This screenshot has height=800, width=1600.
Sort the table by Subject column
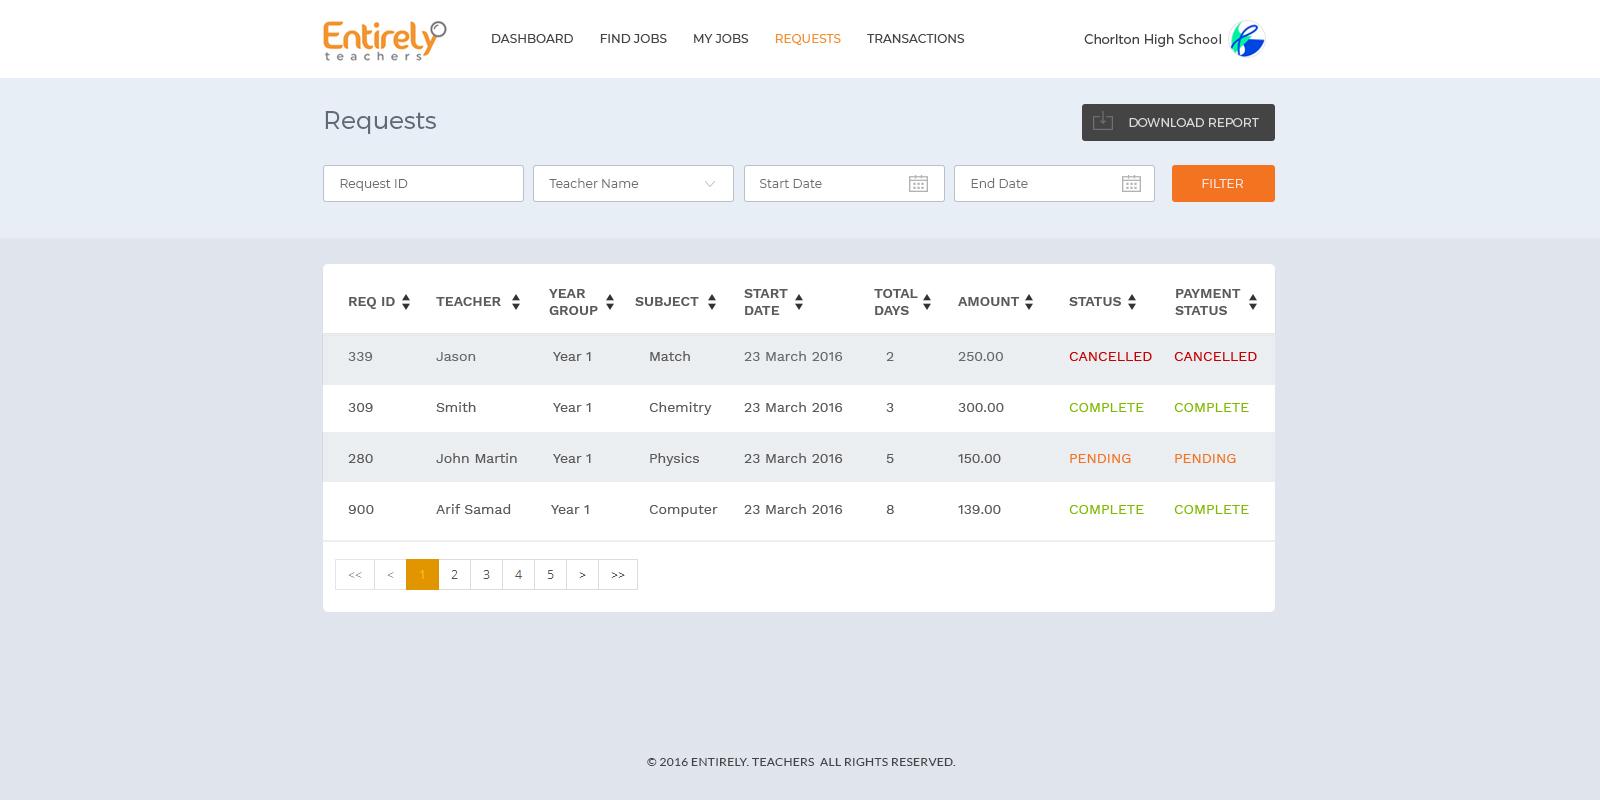pos(712,302)
